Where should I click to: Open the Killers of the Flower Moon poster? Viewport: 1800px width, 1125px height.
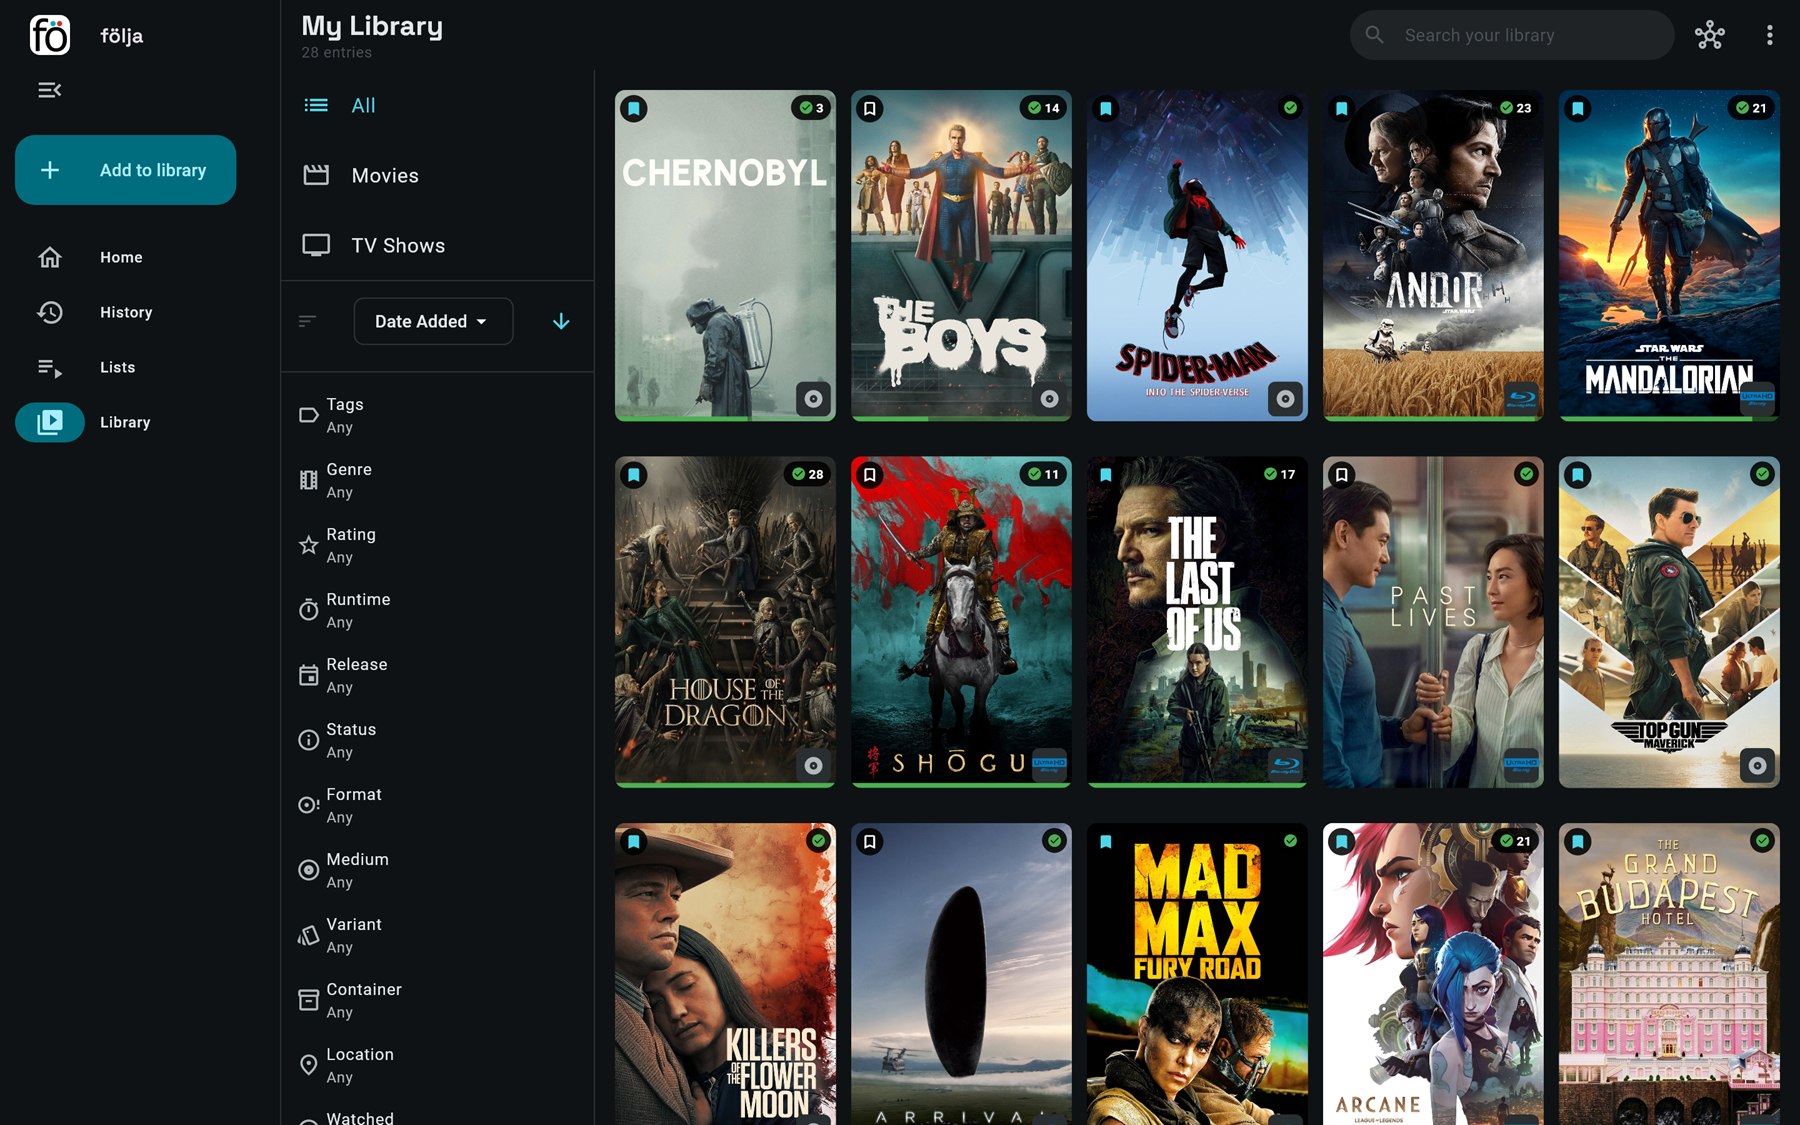tap(725, 975)
